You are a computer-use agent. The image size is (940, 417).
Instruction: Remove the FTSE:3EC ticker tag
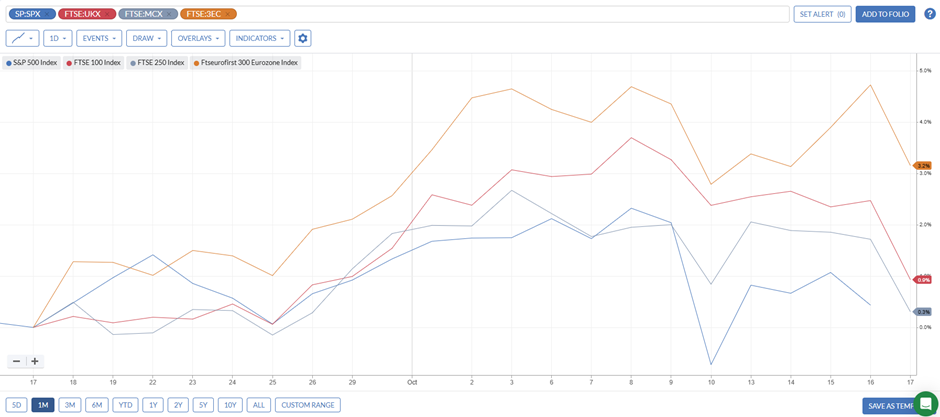(x=229, y=14)
